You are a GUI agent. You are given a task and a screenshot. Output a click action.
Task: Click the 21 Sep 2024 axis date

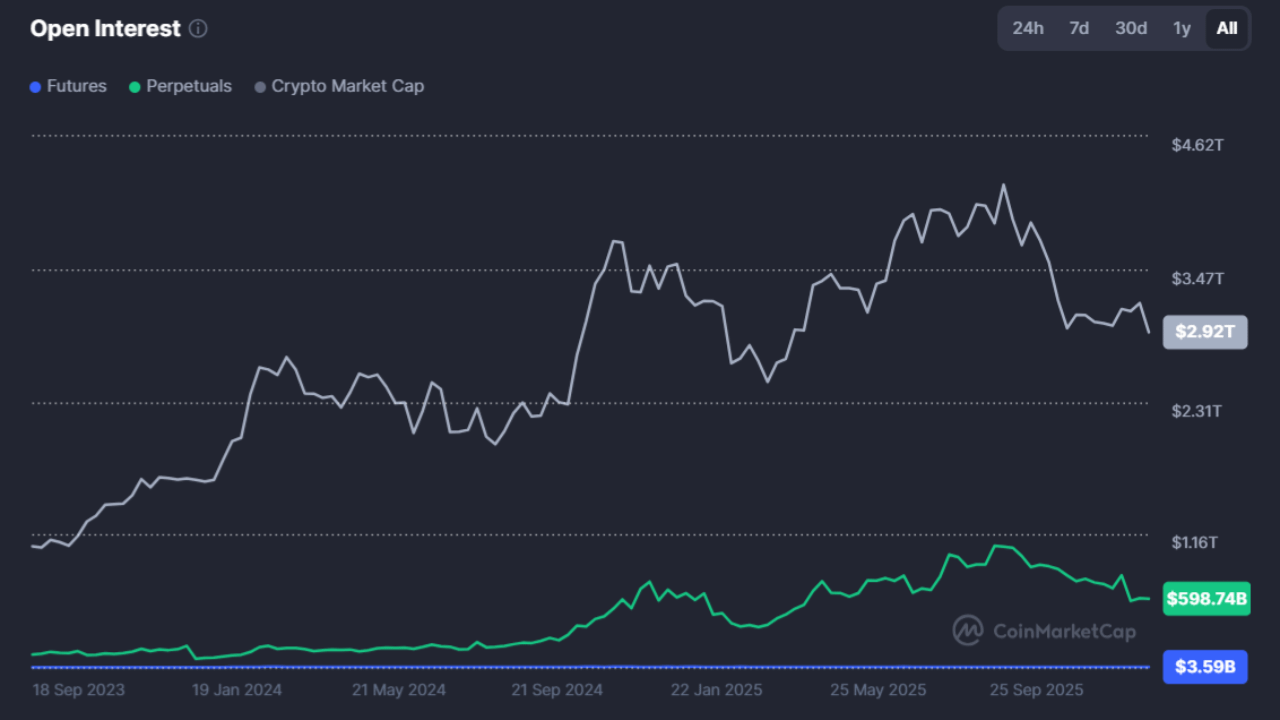point(556,690)
